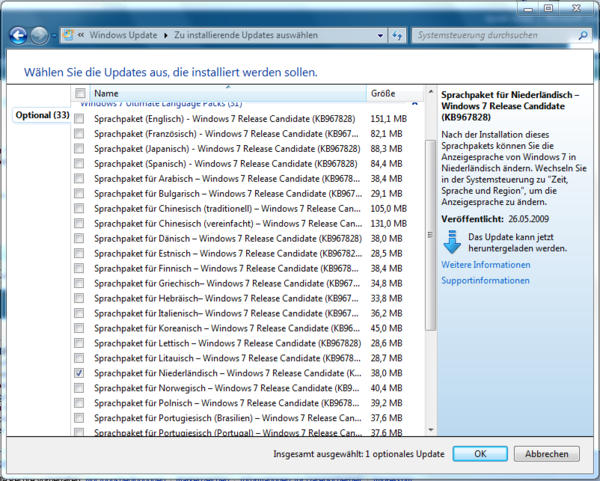Check the Sprachpaket für Bulgarisch checkbox
This screenshot has width=600, height=481.
point(79,193)
